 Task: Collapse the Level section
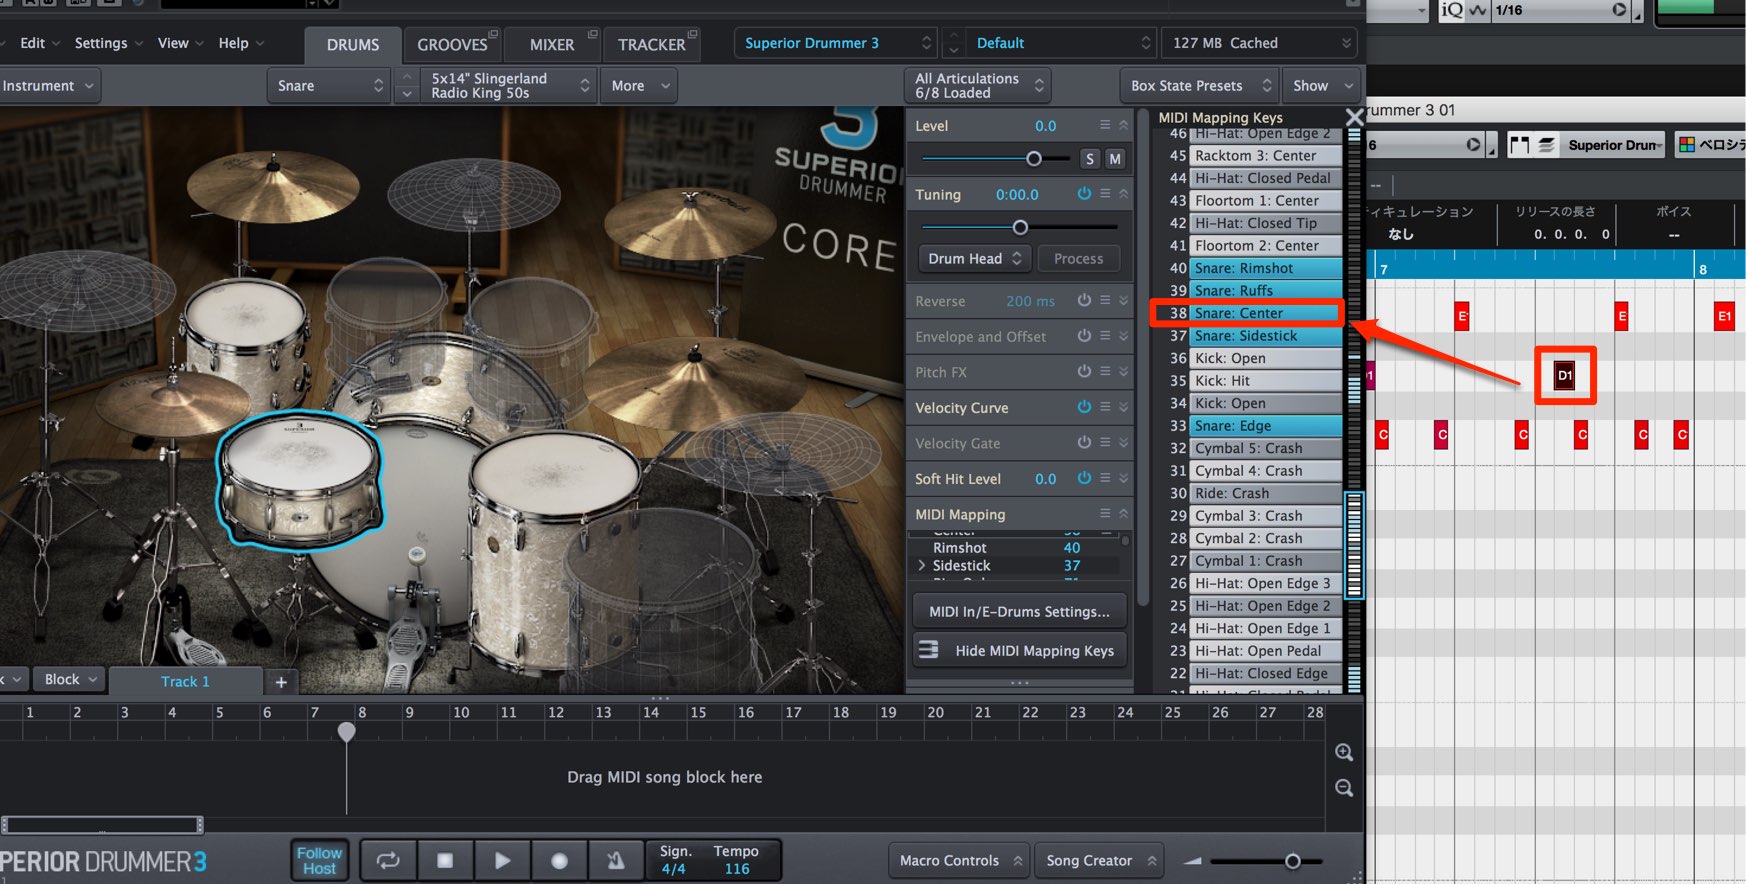(x=1123, y=125)
